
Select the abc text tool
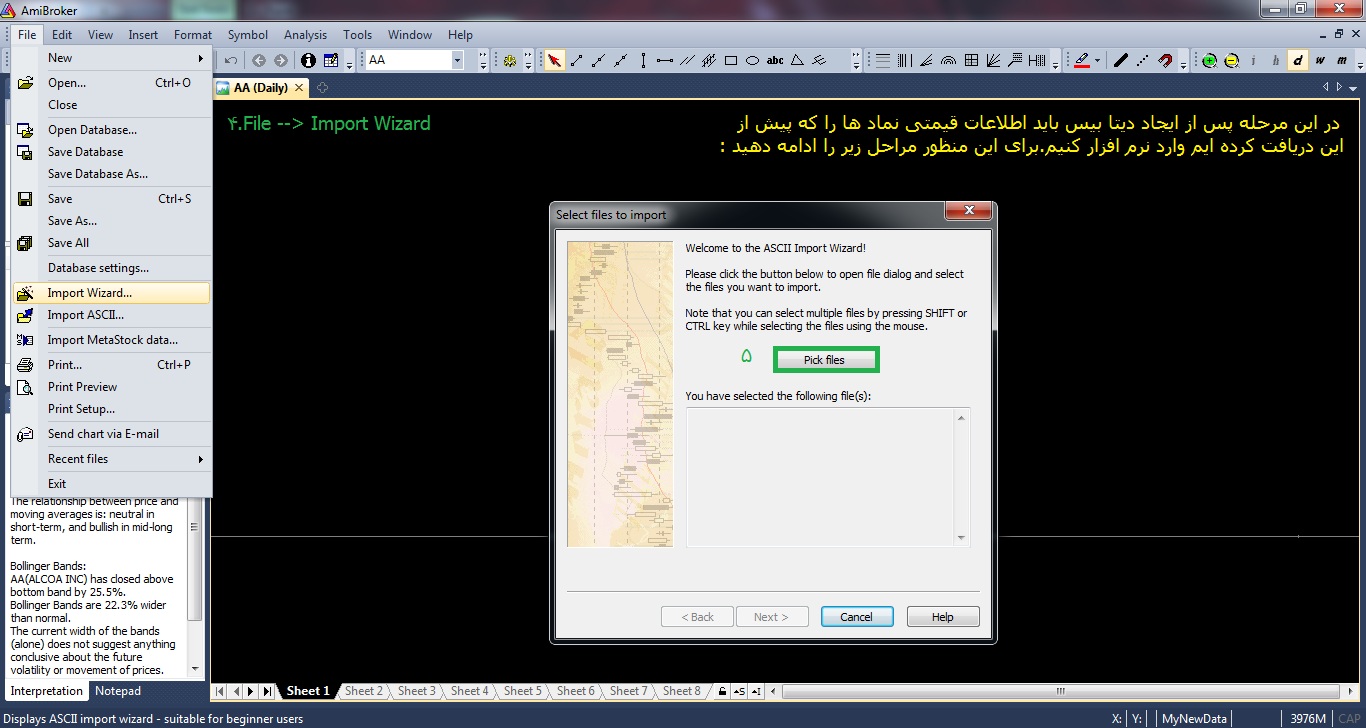(775, 60)
